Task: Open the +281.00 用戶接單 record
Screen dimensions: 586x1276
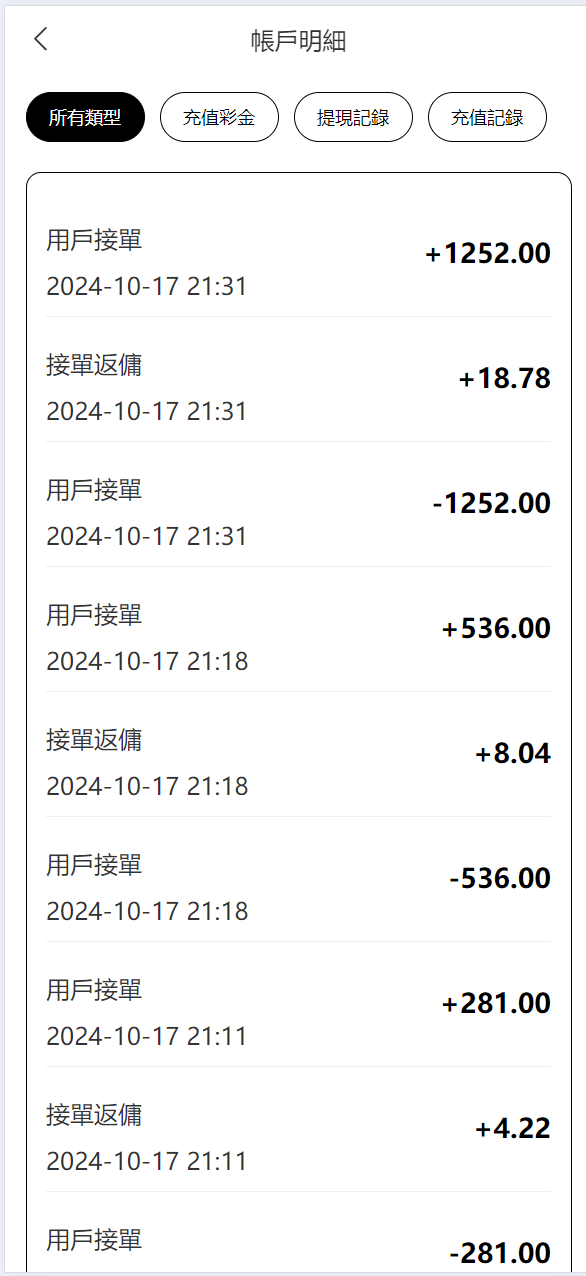Action: tap(298, 1005)
